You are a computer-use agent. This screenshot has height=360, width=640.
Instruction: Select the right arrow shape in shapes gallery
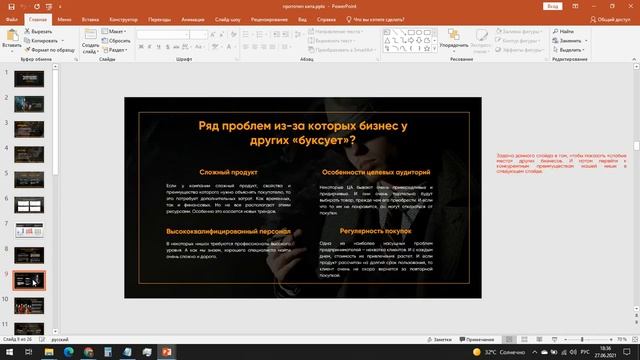click(411, 40)
